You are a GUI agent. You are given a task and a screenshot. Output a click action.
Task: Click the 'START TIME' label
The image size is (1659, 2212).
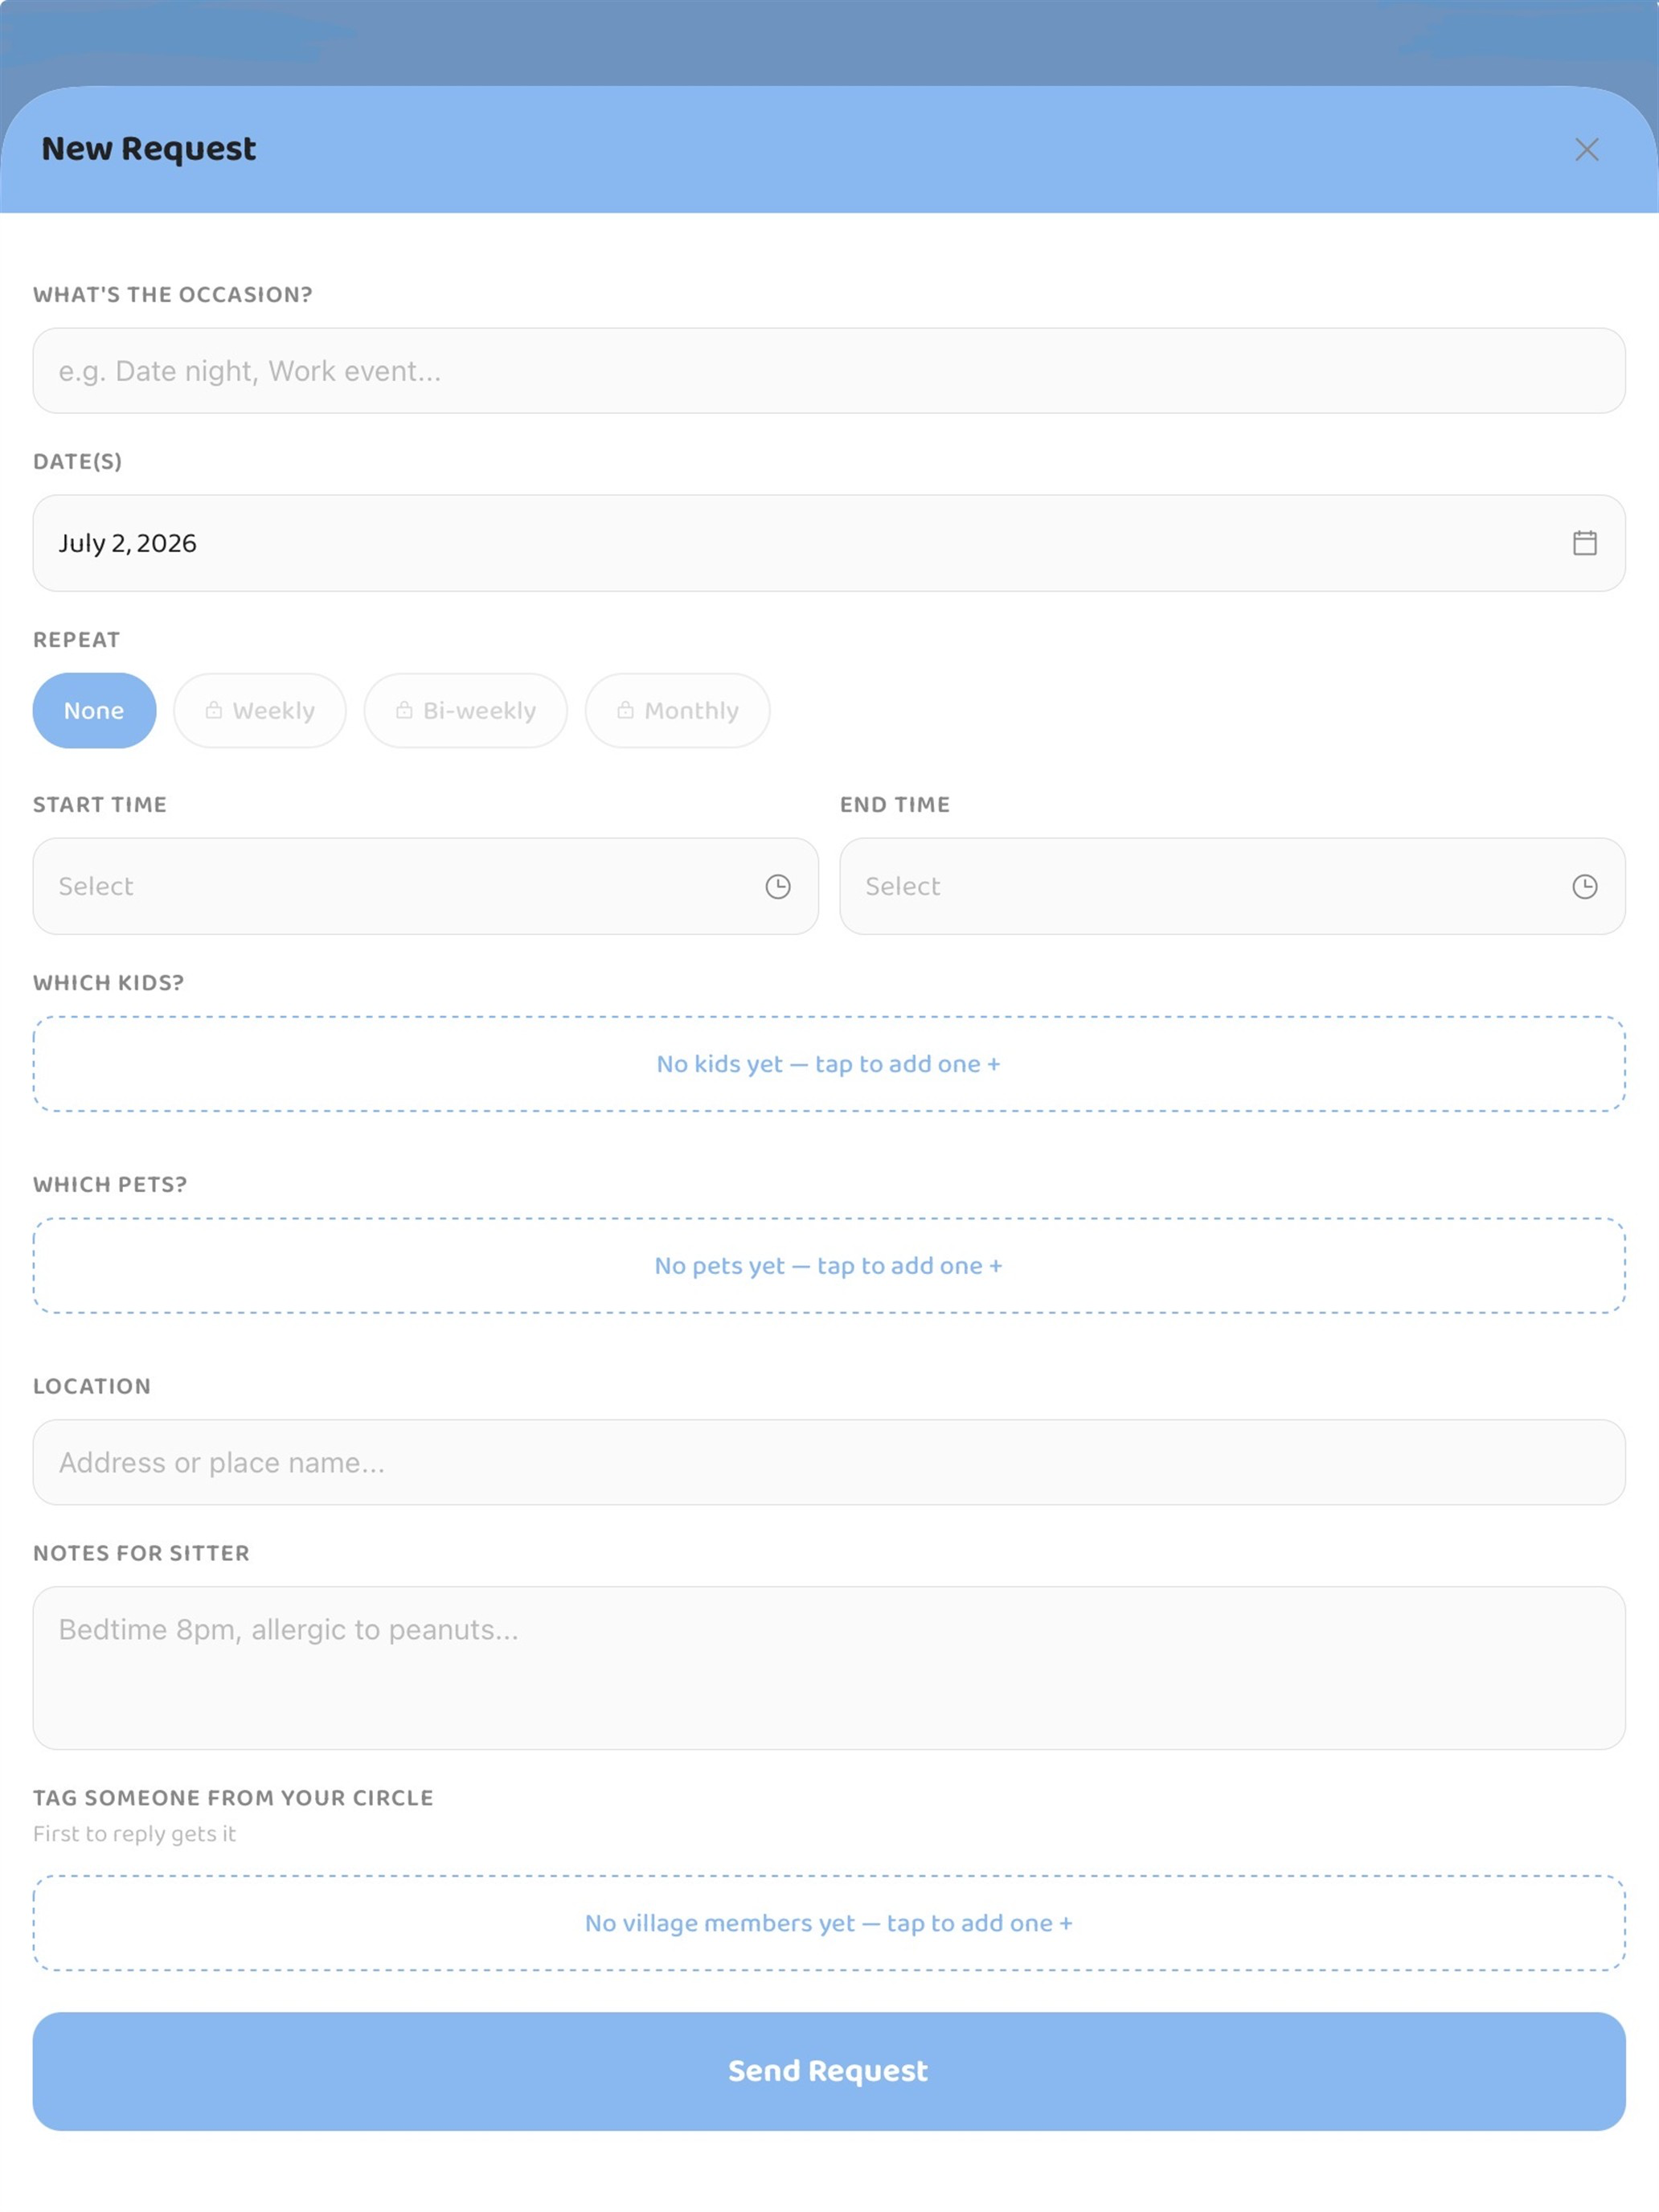pos(100,805)
